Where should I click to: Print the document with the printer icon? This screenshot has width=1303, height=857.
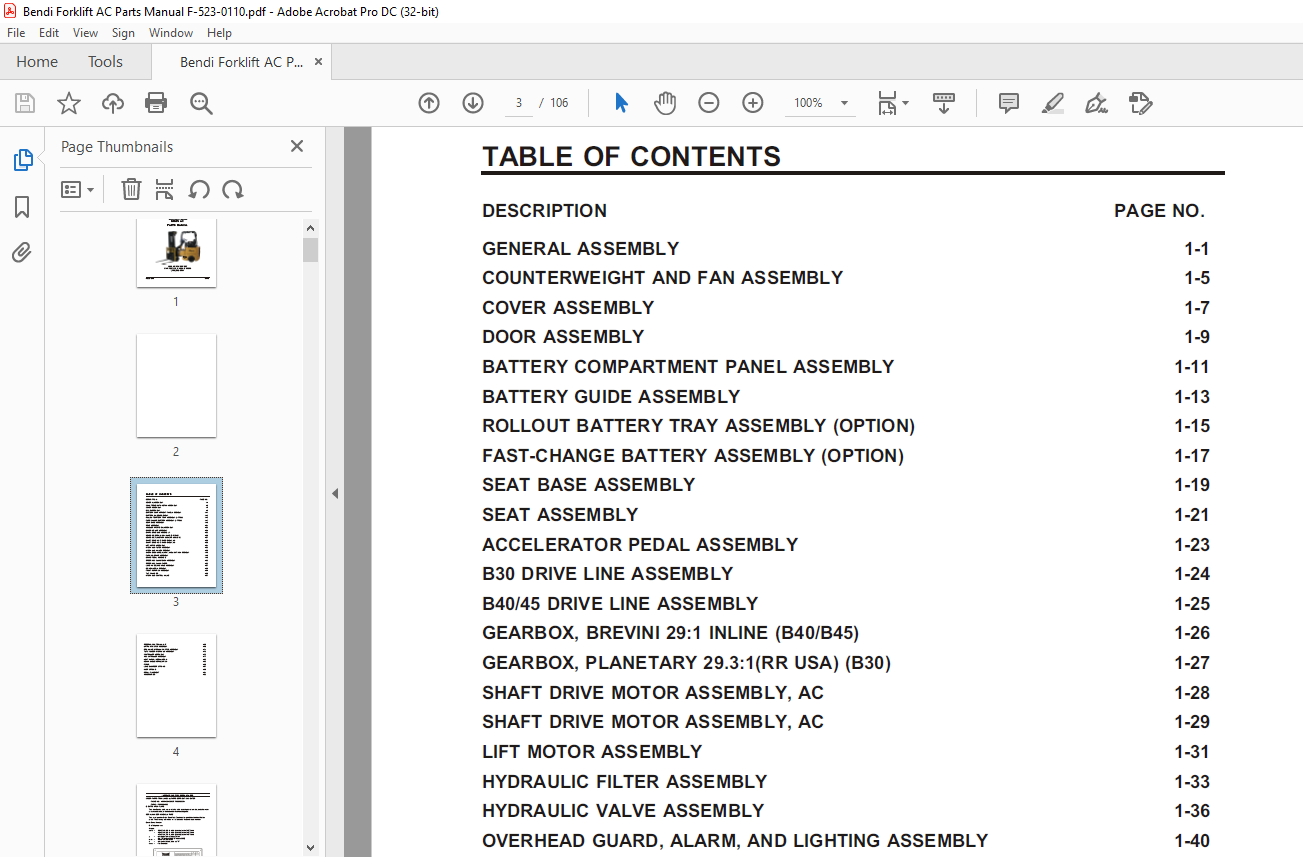pos(156,103)
